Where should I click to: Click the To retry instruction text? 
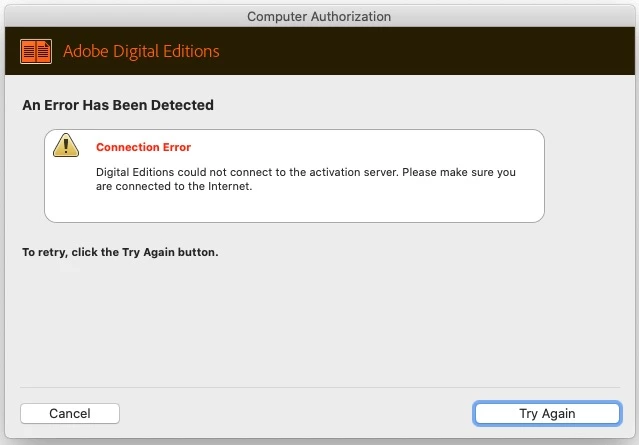tap(120, 252)
